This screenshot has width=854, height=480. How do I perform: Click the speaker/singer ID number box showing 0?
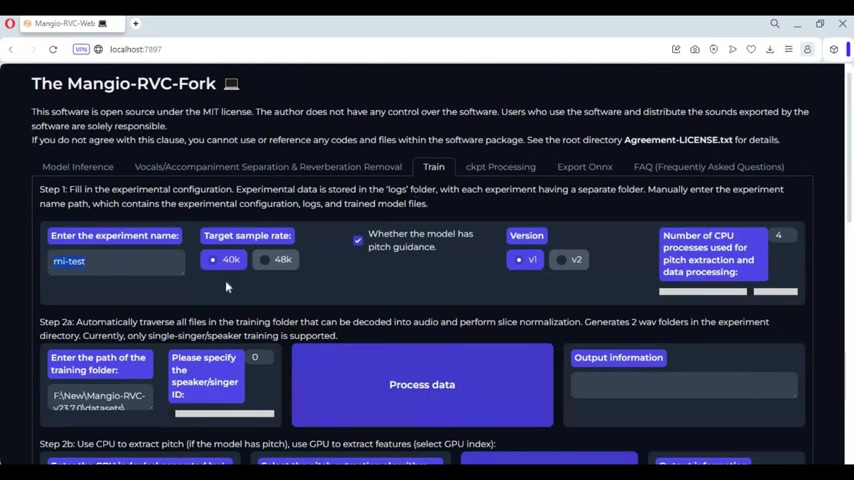[259, 357]
